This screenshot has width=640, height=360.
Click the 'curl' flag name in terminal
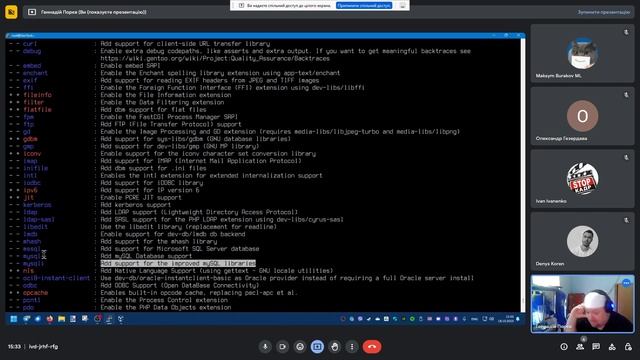30,44
